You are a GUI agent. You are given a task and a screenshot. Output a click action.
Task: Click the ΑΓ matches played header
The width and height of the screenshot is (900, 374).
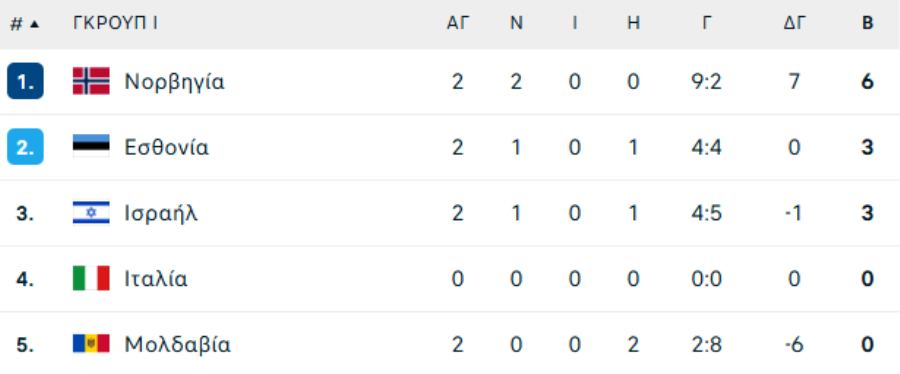pyautogui.click(x=458, y=23)
